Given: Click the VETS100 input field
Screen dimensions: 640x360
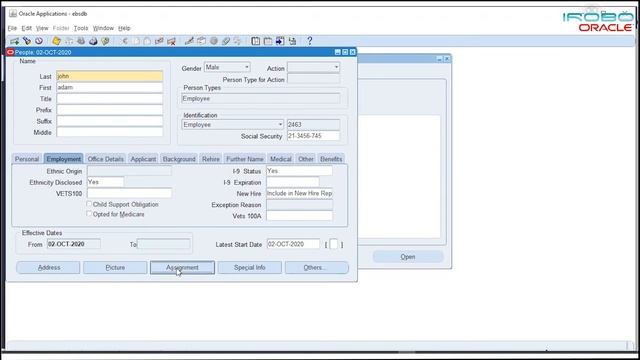Looking at the screenshot, I should 129,193.
